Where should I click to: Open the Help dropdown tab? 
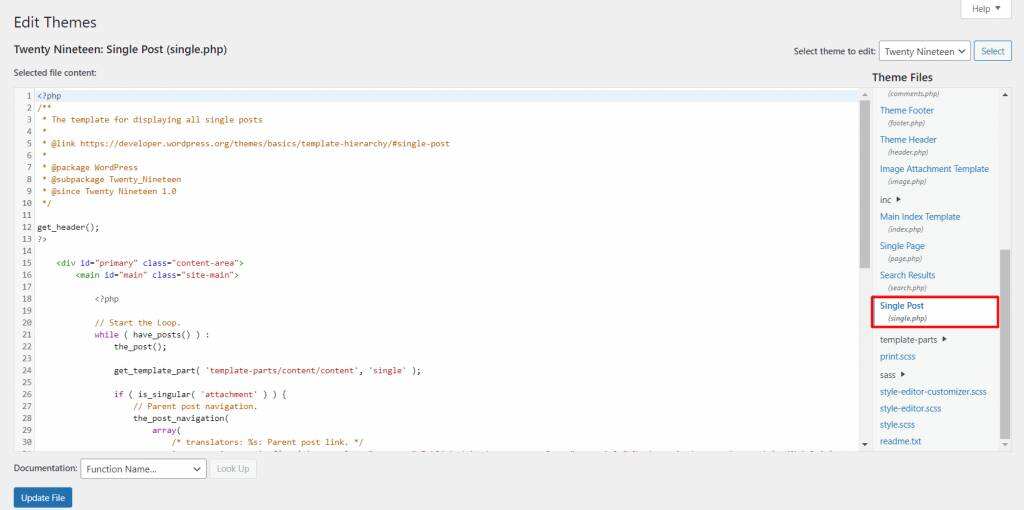pyautogui.click(x=985, y=9)
